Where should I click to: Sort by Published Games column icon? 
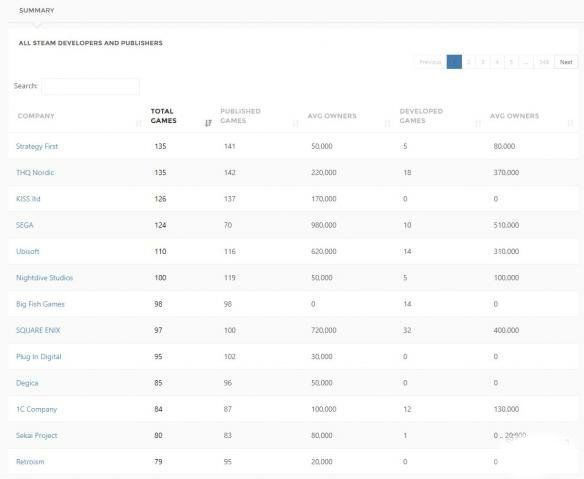[296, 123]
